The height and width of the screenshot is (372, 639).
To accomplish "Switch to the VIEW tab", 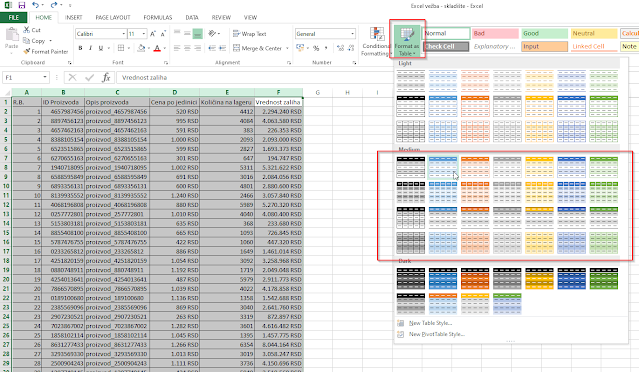I will pos(250,18).
